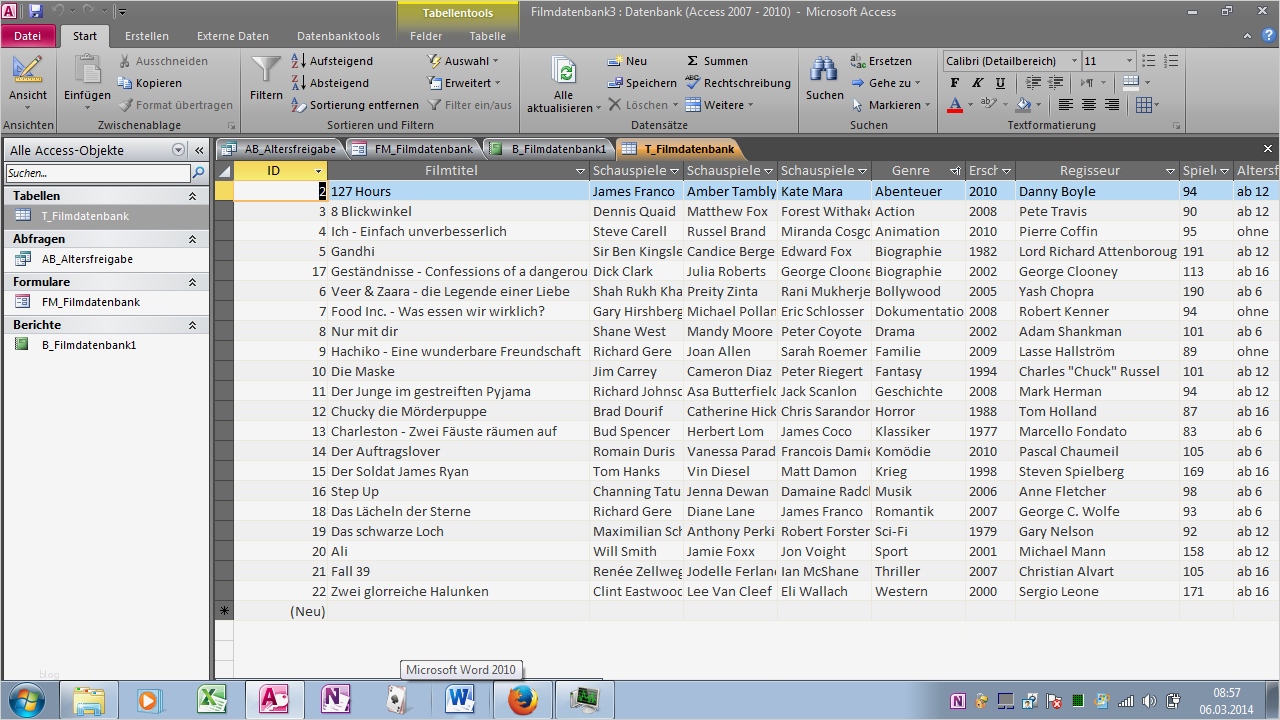1280x720 pixels.
Task: Click the Summen sigma icon
Action: point(693,61)
